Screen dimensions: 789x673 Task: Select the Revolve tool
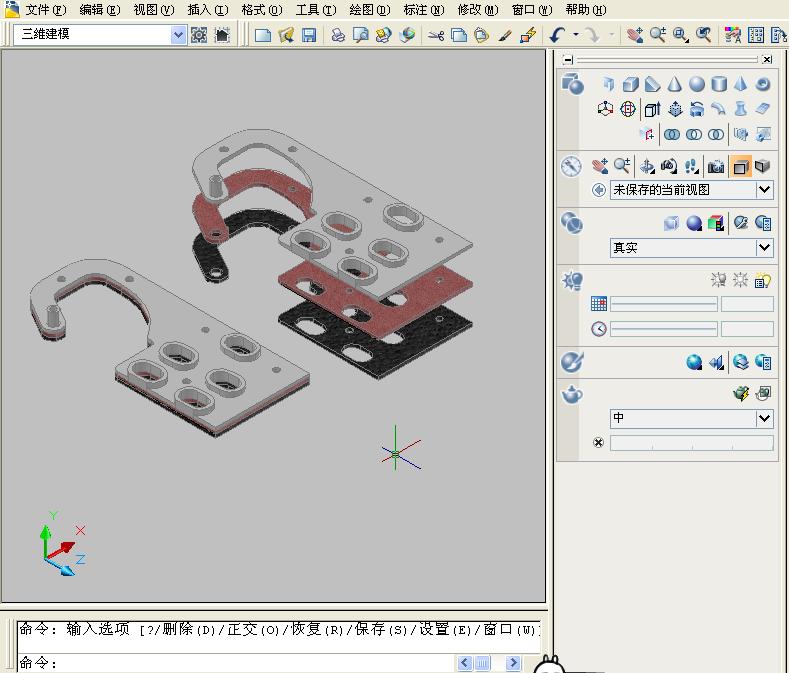(697, 109)
